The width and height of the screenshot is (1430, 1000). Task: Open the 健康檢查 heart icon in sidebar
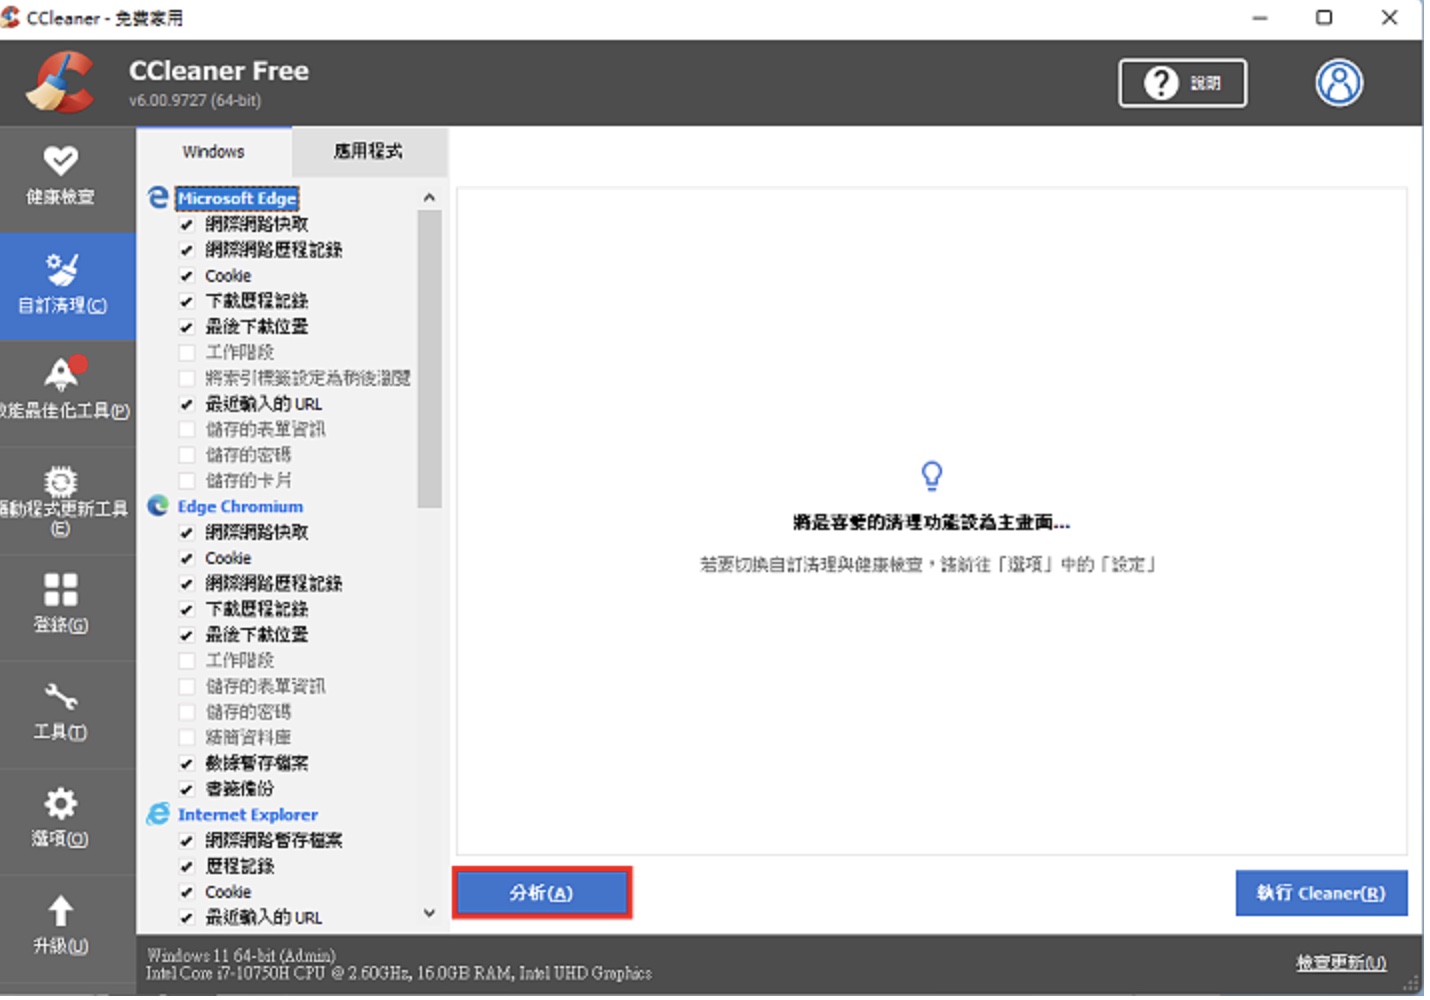tap(61, 160)
